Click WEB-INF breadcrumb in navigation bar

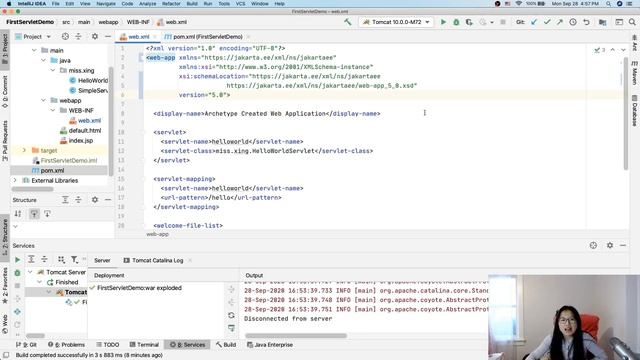[x=138, y=22]
